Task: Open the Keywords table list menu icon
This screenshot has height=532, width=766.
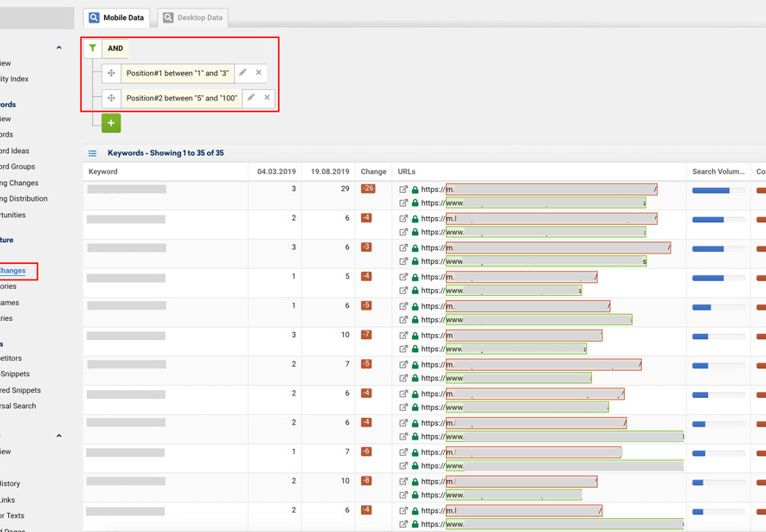Action: pos(93,153)
